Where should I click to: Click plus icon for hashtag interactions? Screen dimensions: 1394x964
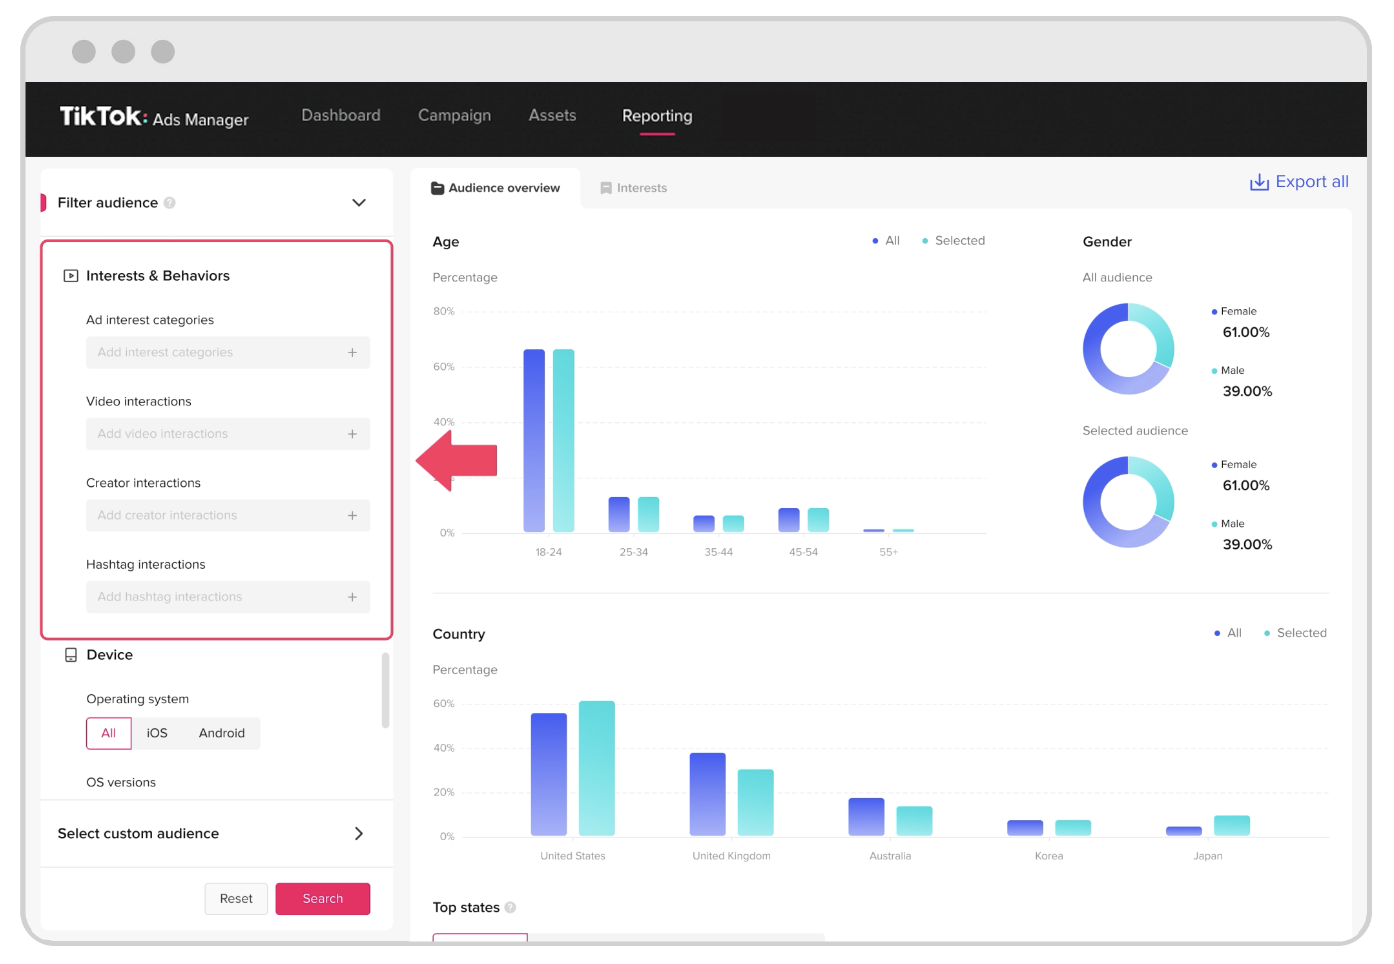tap(352, 597)
